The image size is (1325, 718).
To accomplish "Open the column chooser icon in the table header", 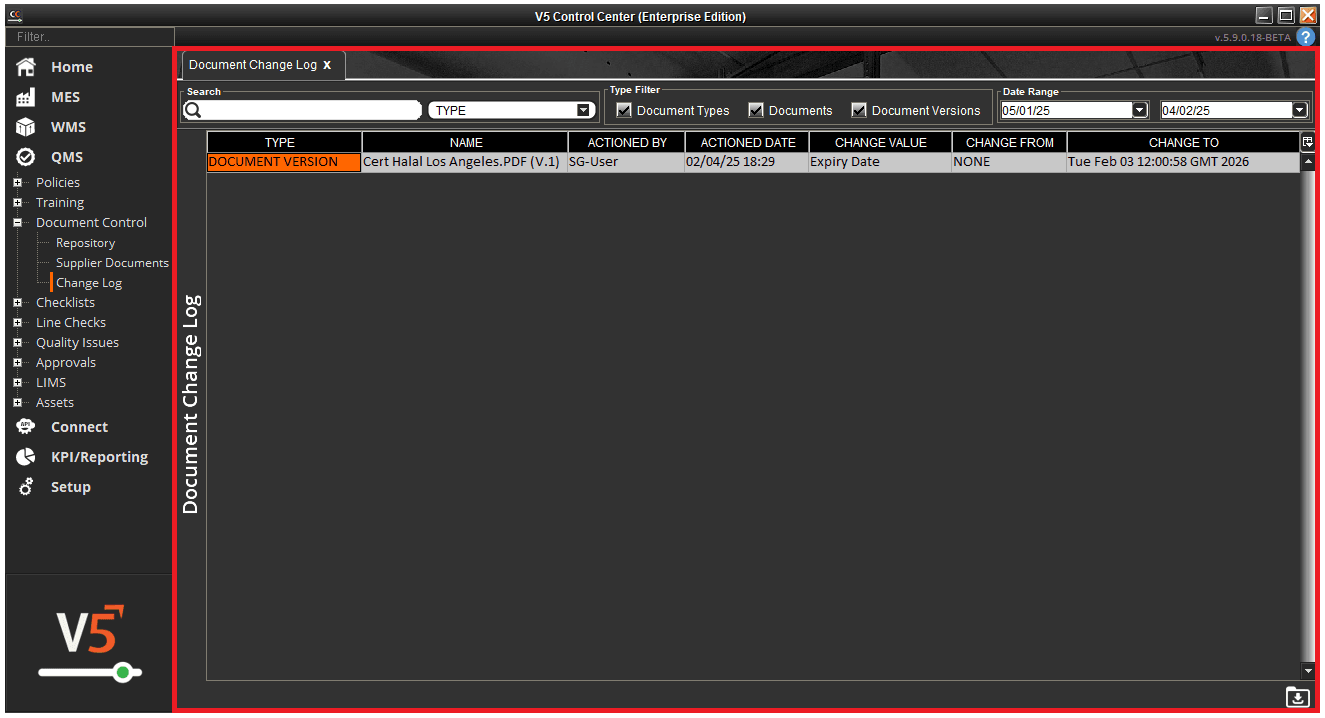I will pos(1308,142).
